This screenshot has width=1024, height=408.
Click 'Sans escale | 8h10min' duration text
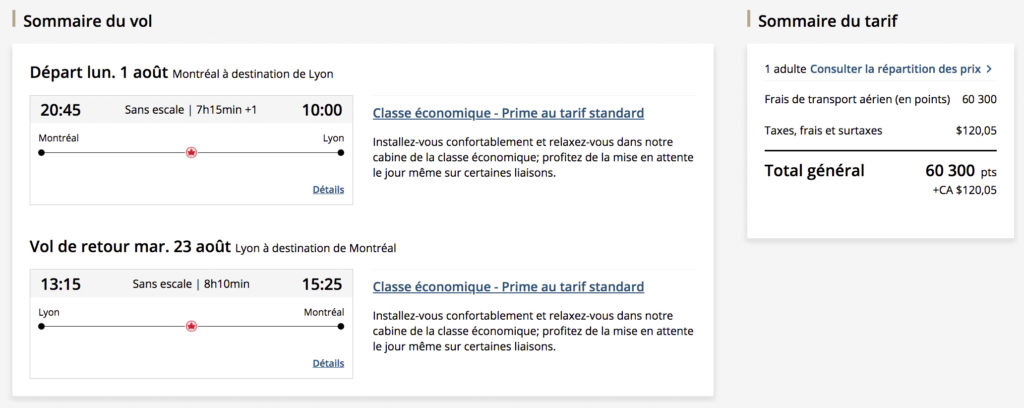190,284
